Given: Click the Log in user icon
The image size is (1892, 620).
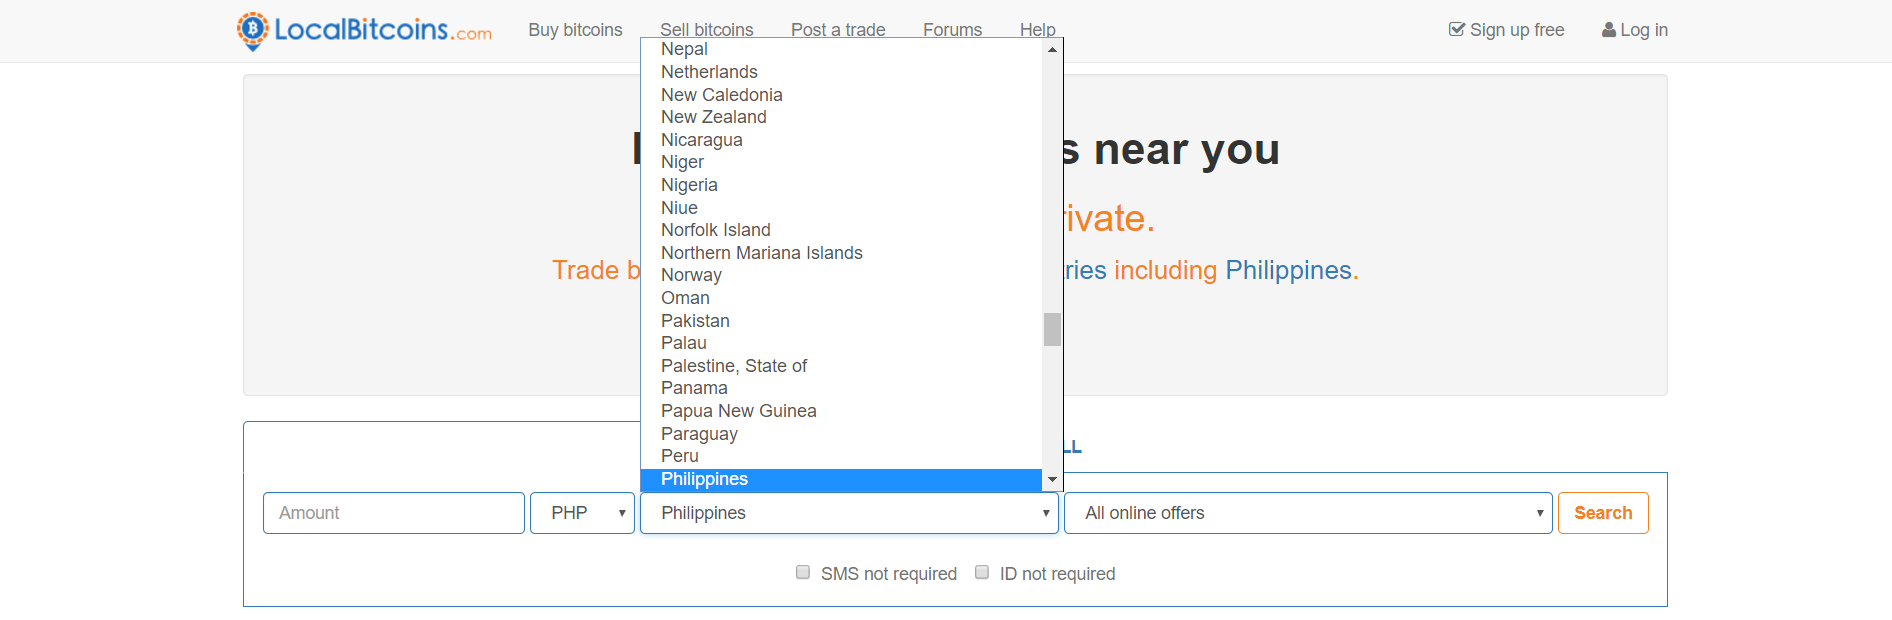Looking at the screenshot, I should pos(1609,30).
